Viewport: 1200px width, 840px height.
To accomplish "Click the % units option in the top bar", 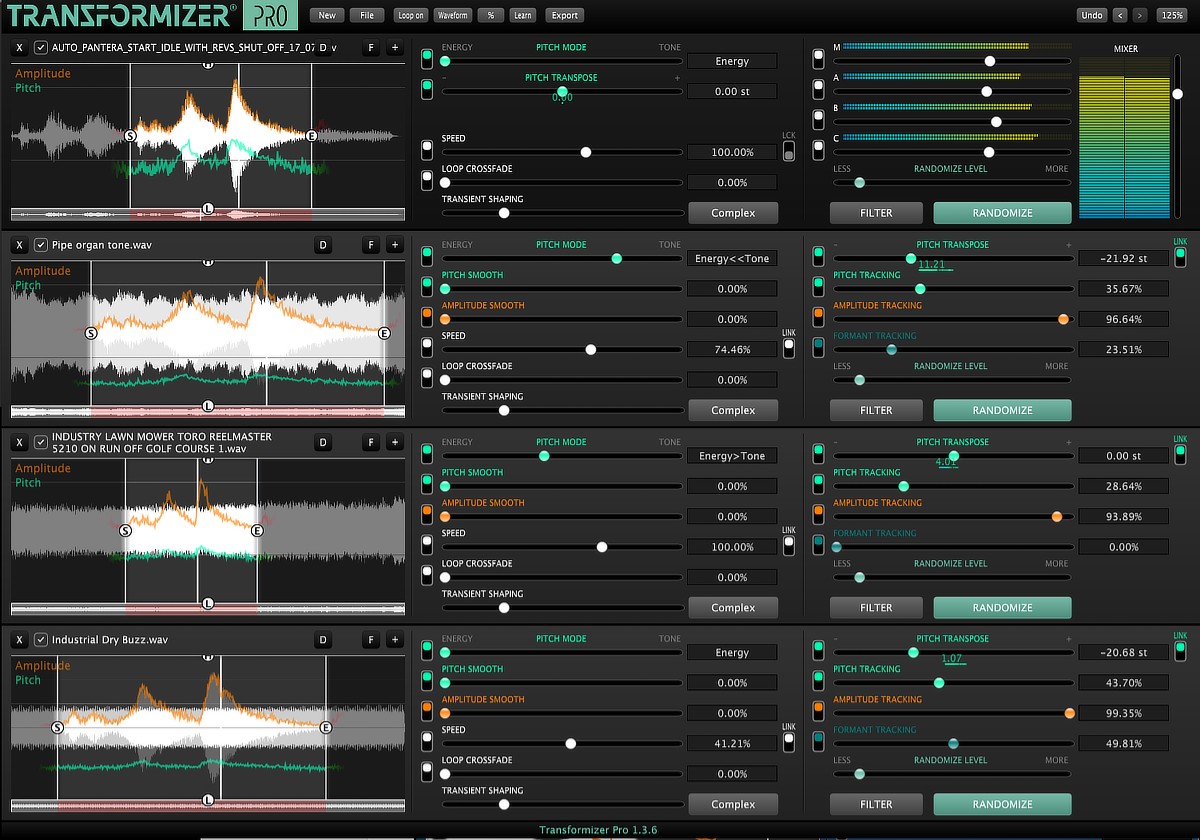I will [x=490, y=15].
